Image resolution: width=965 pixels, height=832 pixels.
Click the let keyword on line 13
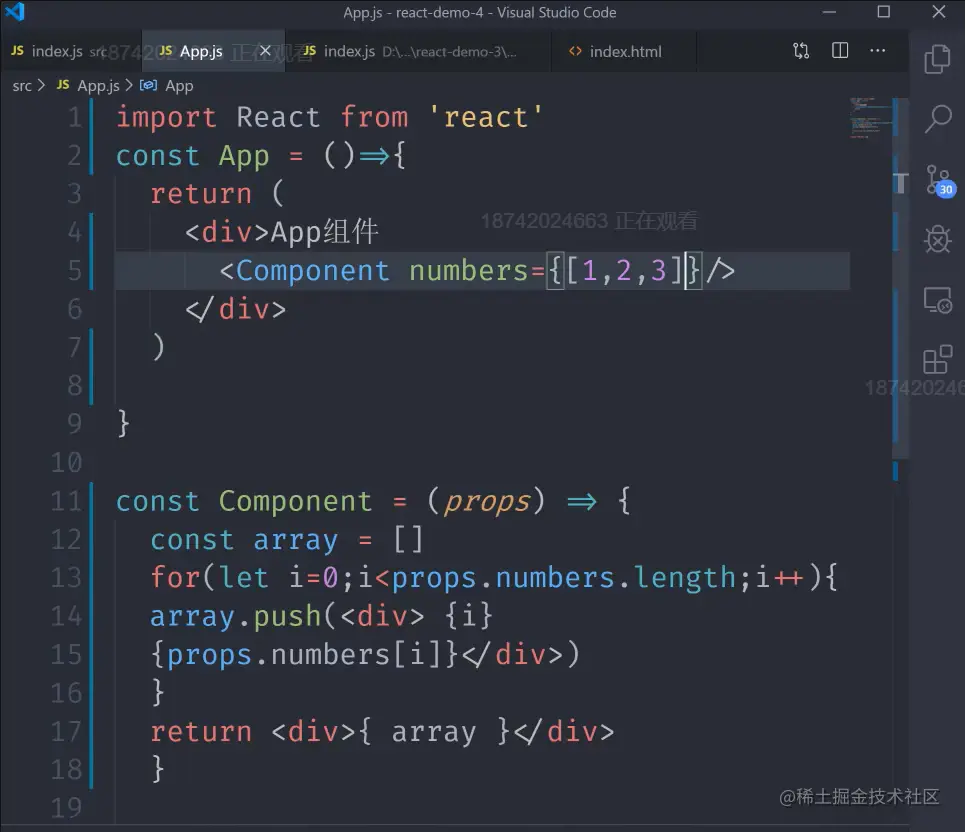coord(244,578)
